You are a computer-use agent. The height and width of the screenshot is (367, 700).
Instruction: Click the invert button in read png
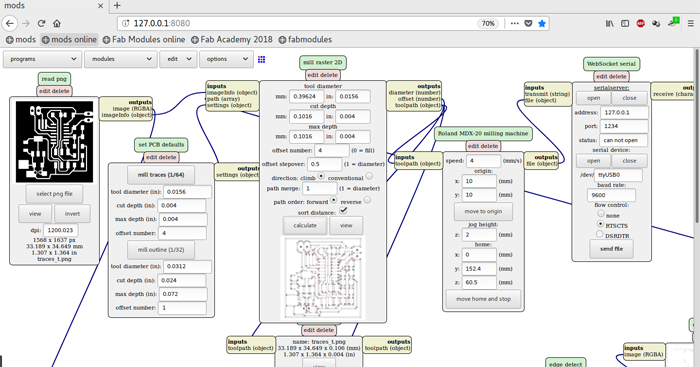pyautogui.click(x=72, y=213)
